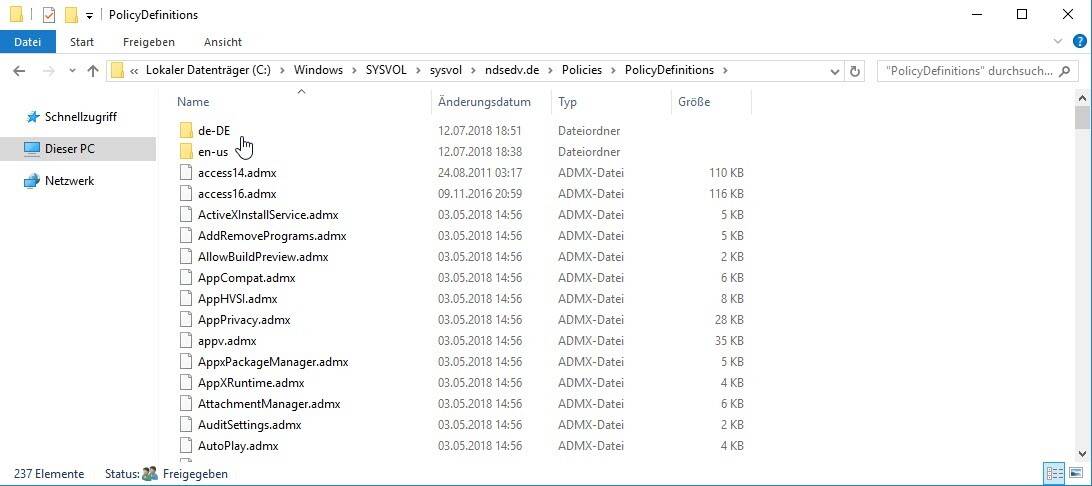Refresh the PolicyDefinitions folder view

point(855,71)
